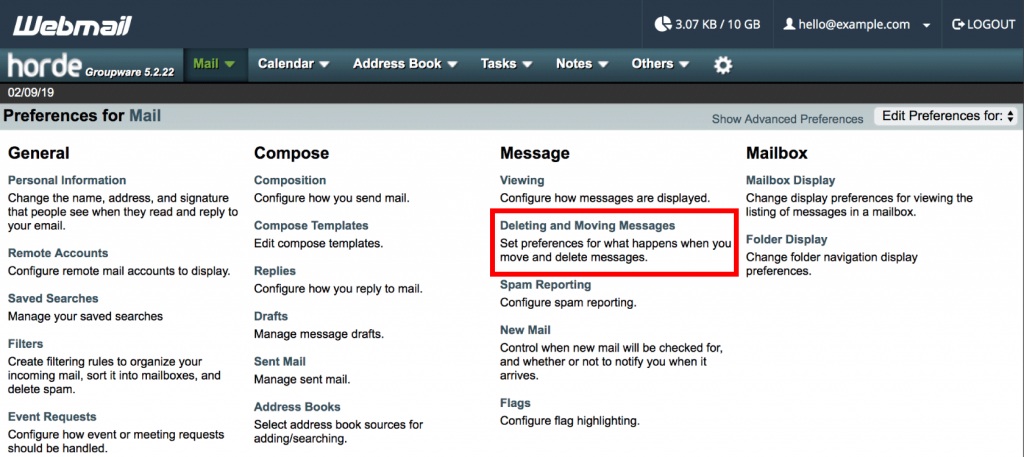Expand the Calendar menu

tap(293, 64)
